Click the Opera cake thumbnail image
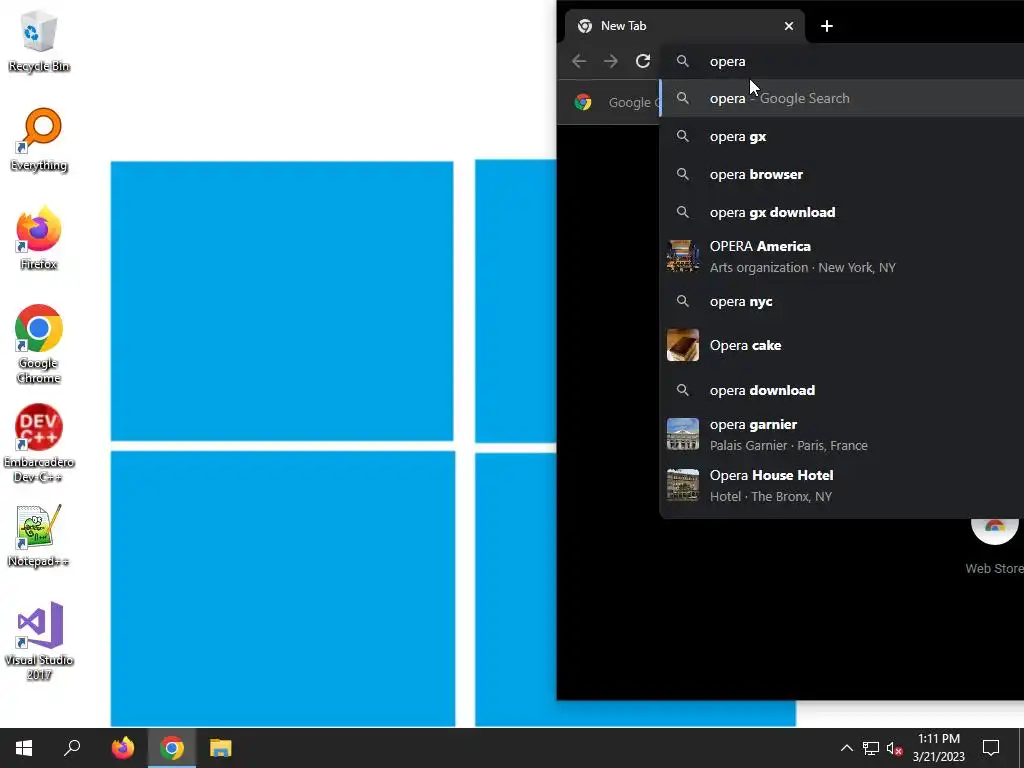The image size is (1024, 768). (x=682, y=345)
